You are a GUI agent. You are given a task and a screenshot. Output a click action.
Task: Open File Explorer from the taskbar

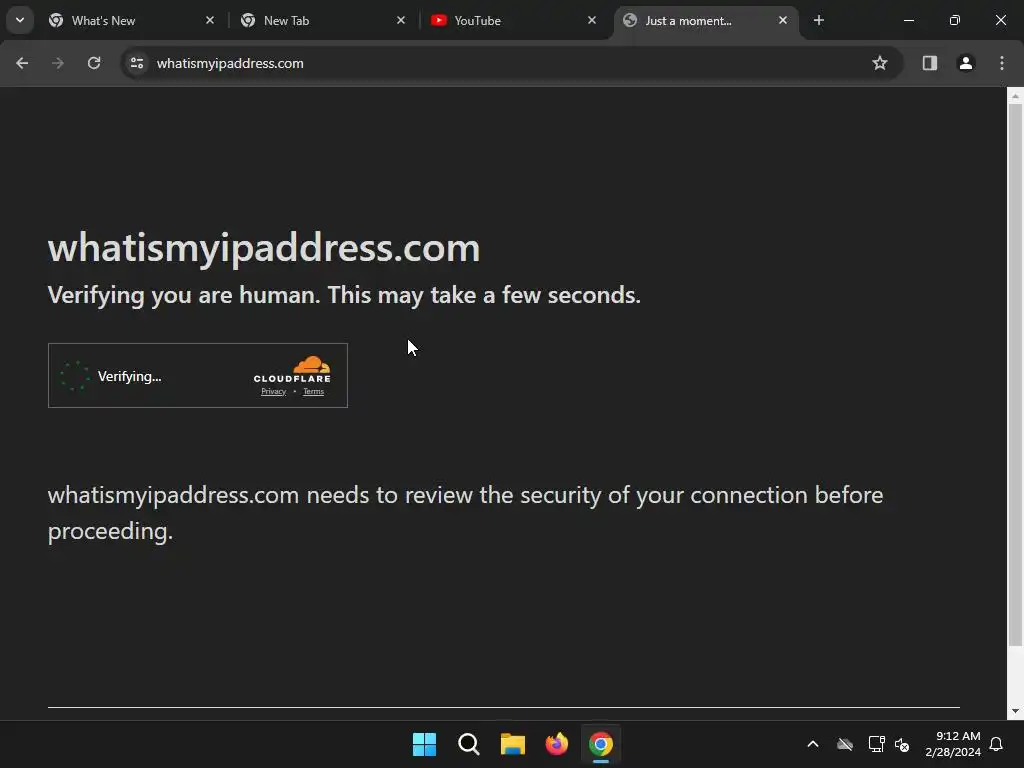pyautogui.click(x=513, y=744)
